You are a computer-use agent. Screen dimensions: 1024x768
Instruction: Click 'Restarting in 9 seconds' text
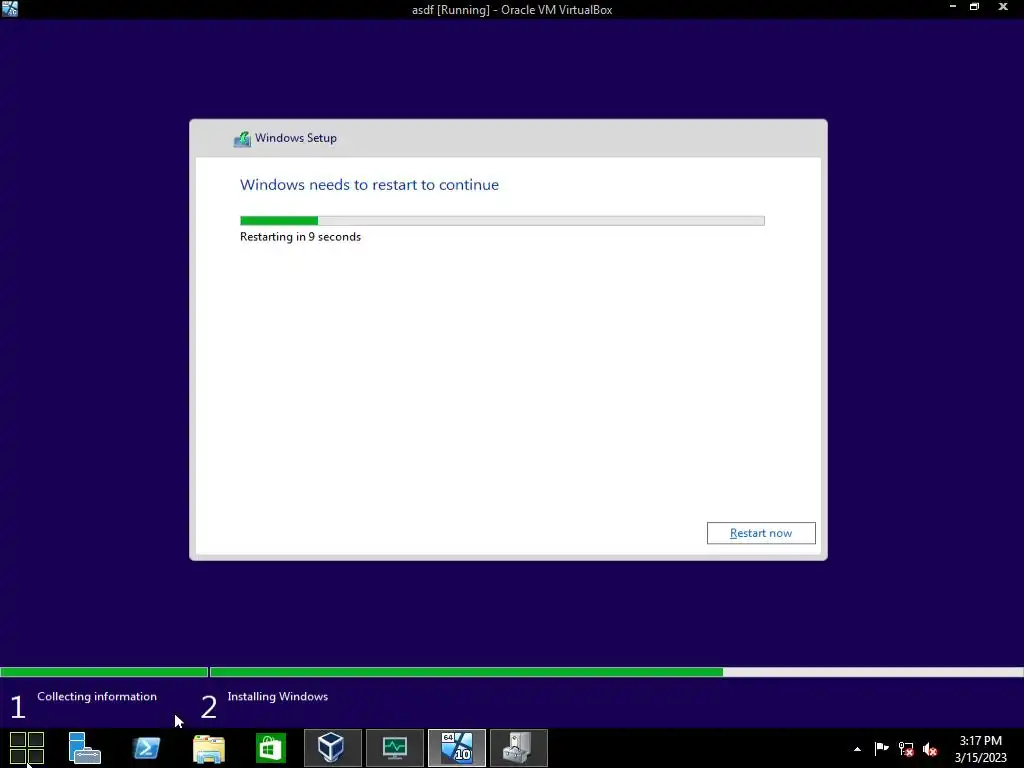click(x=300, y=236)
